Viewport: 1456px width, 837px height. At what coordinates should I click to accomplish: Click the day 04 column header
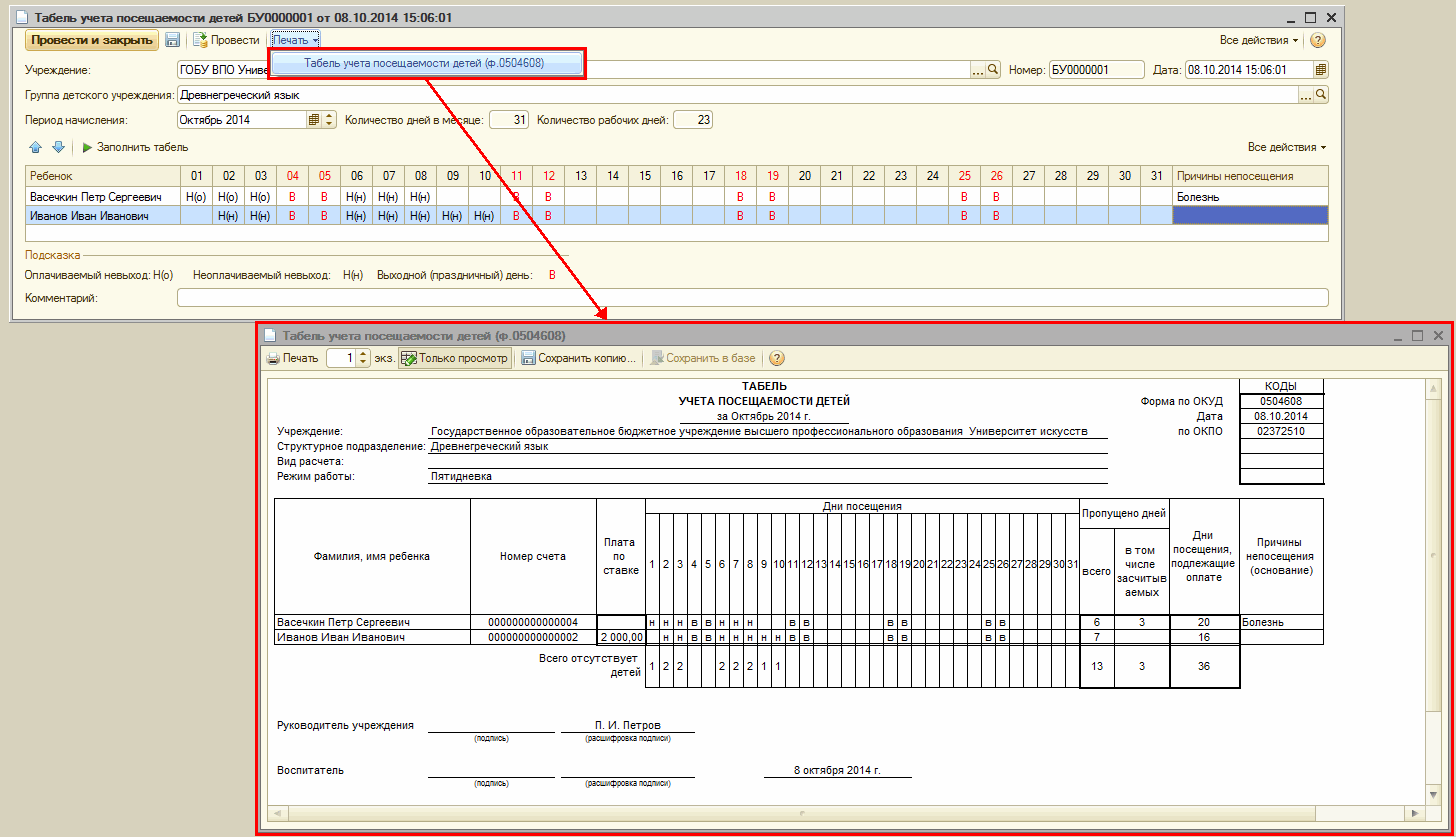click(292, 176)
